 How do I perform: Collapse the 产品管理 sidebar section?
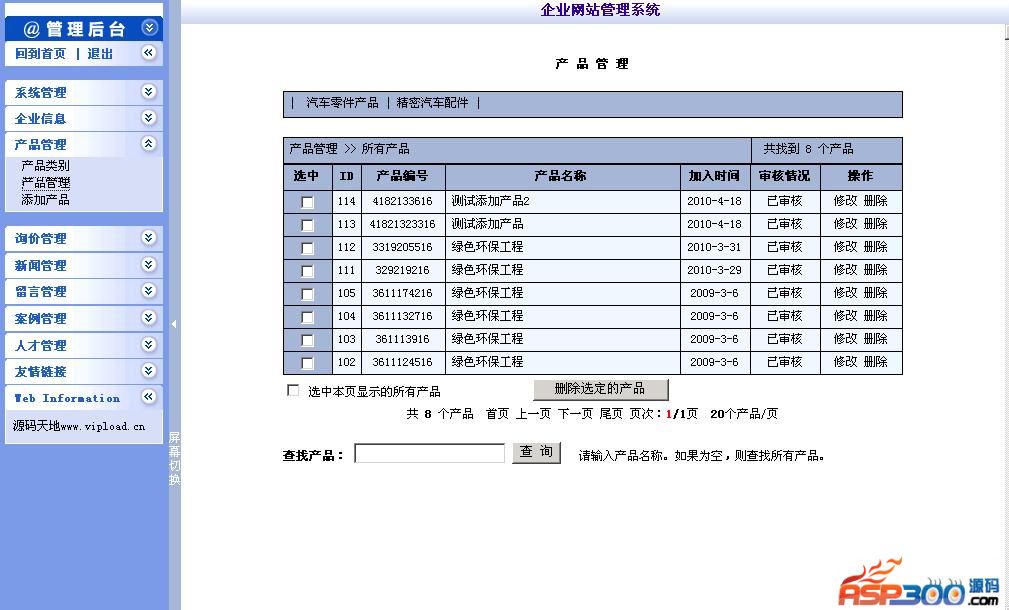pyautogui.click(x=149, y=144)
